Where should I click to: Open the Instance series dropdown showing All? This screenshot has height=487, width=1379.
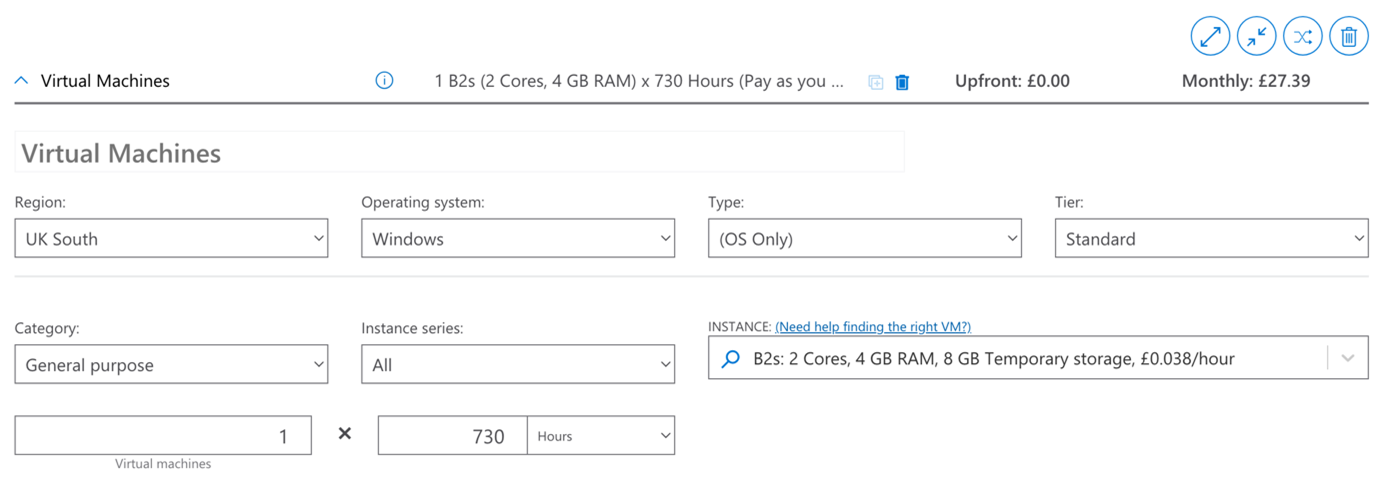pyautogui.click(x=518, y=365)
